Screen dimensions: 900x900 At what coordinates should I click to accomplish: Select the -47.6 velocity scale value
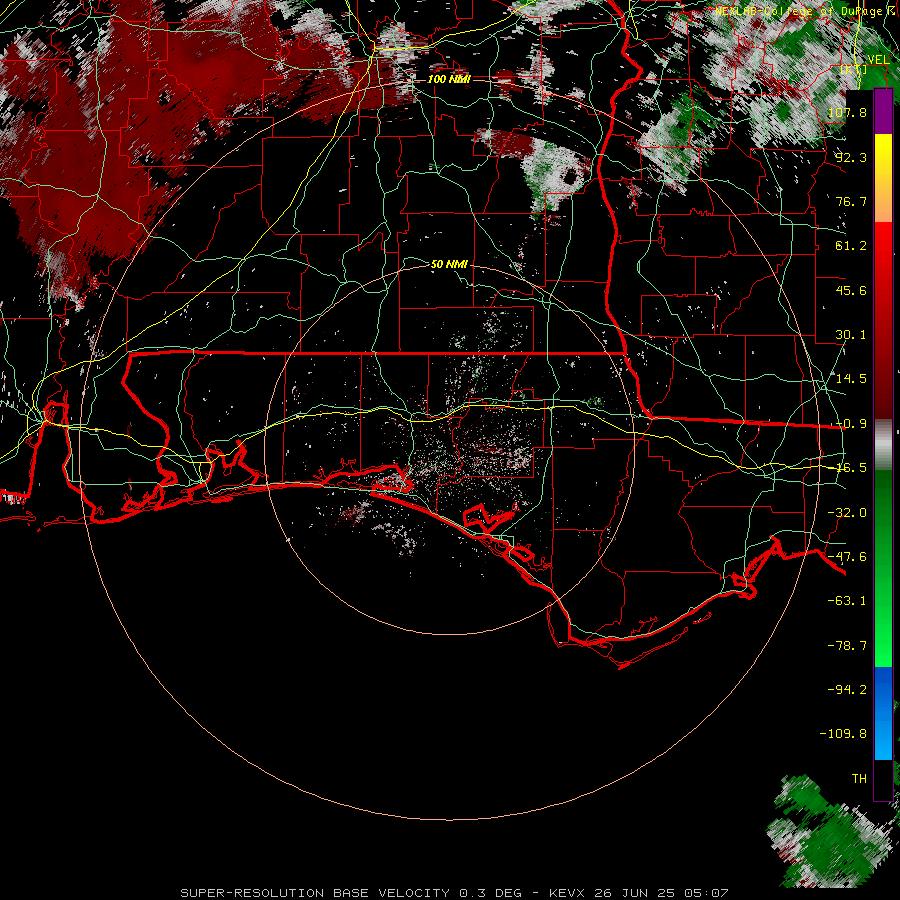coord(847,557)
